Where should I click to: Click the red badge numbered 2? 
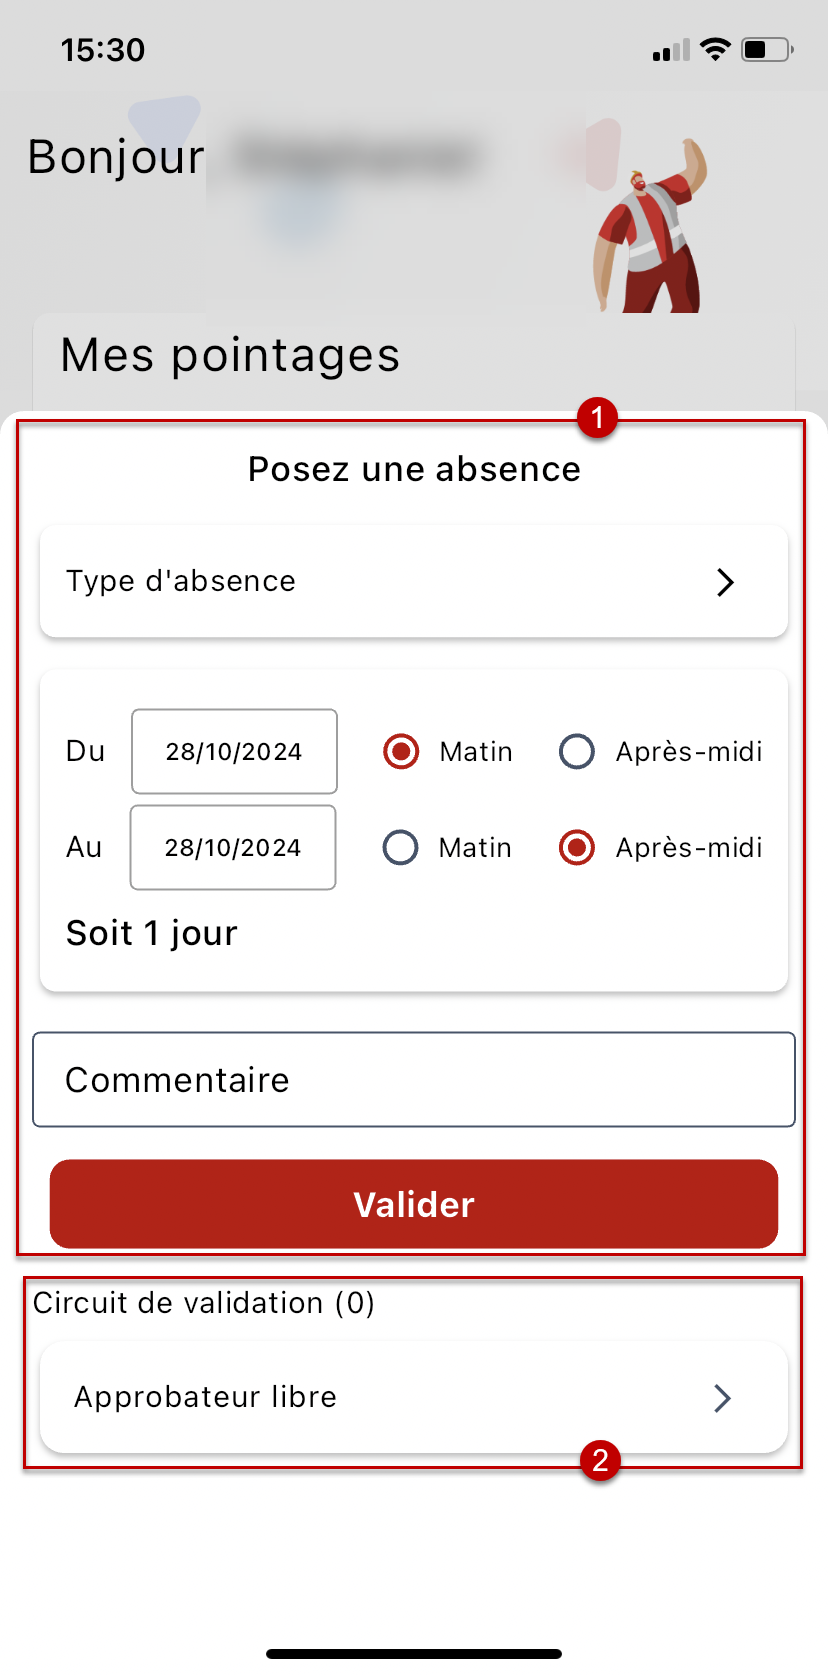(600, 1460)
